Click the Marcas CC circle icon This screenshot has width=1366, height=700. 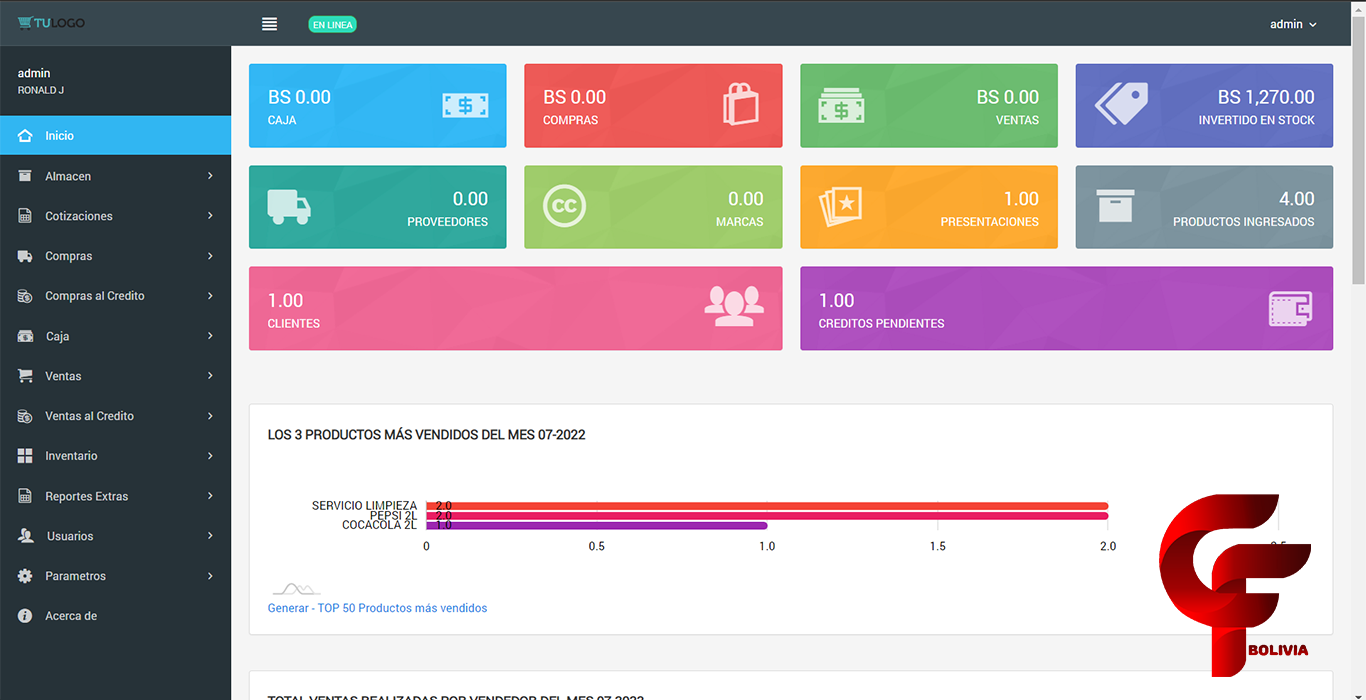pos(564,206)
